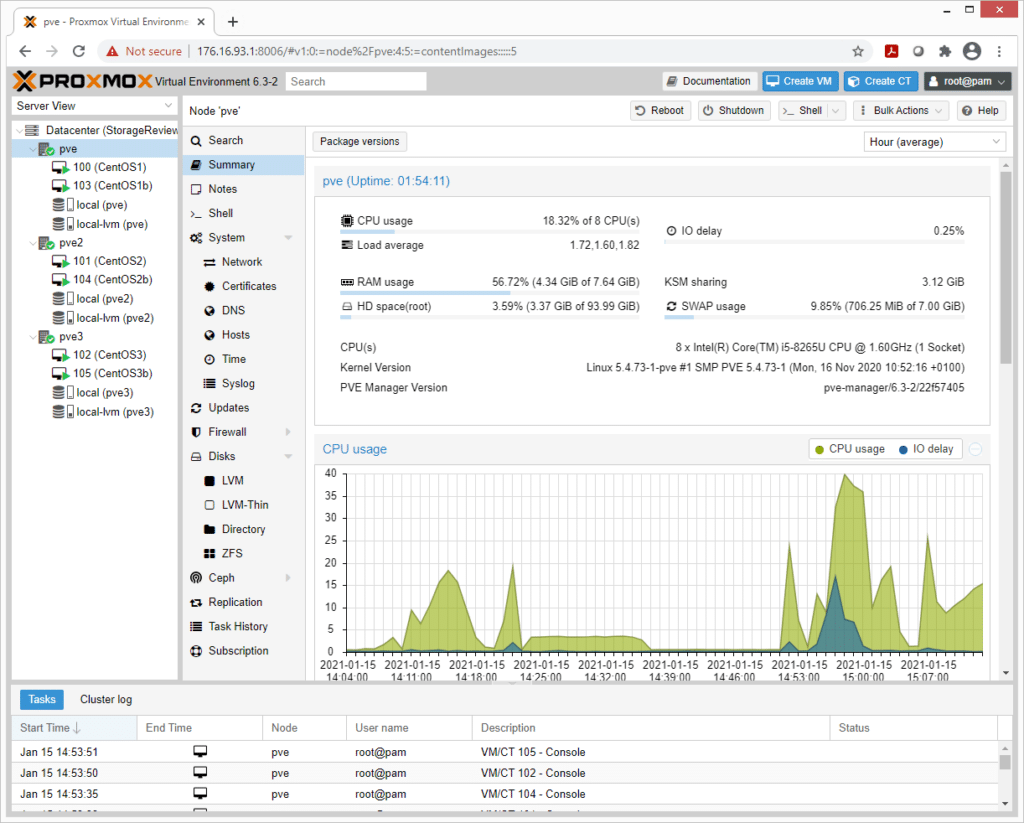Bookmark the page with the star icon
This screenshot has height=823, width=1024.
coord(858,51)
